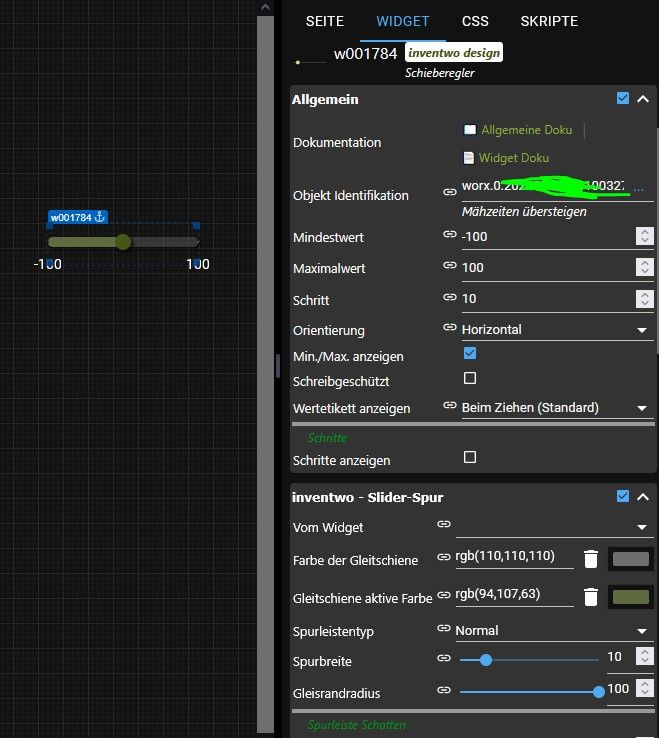Open object ID selection with the three dots

[639, 189]
